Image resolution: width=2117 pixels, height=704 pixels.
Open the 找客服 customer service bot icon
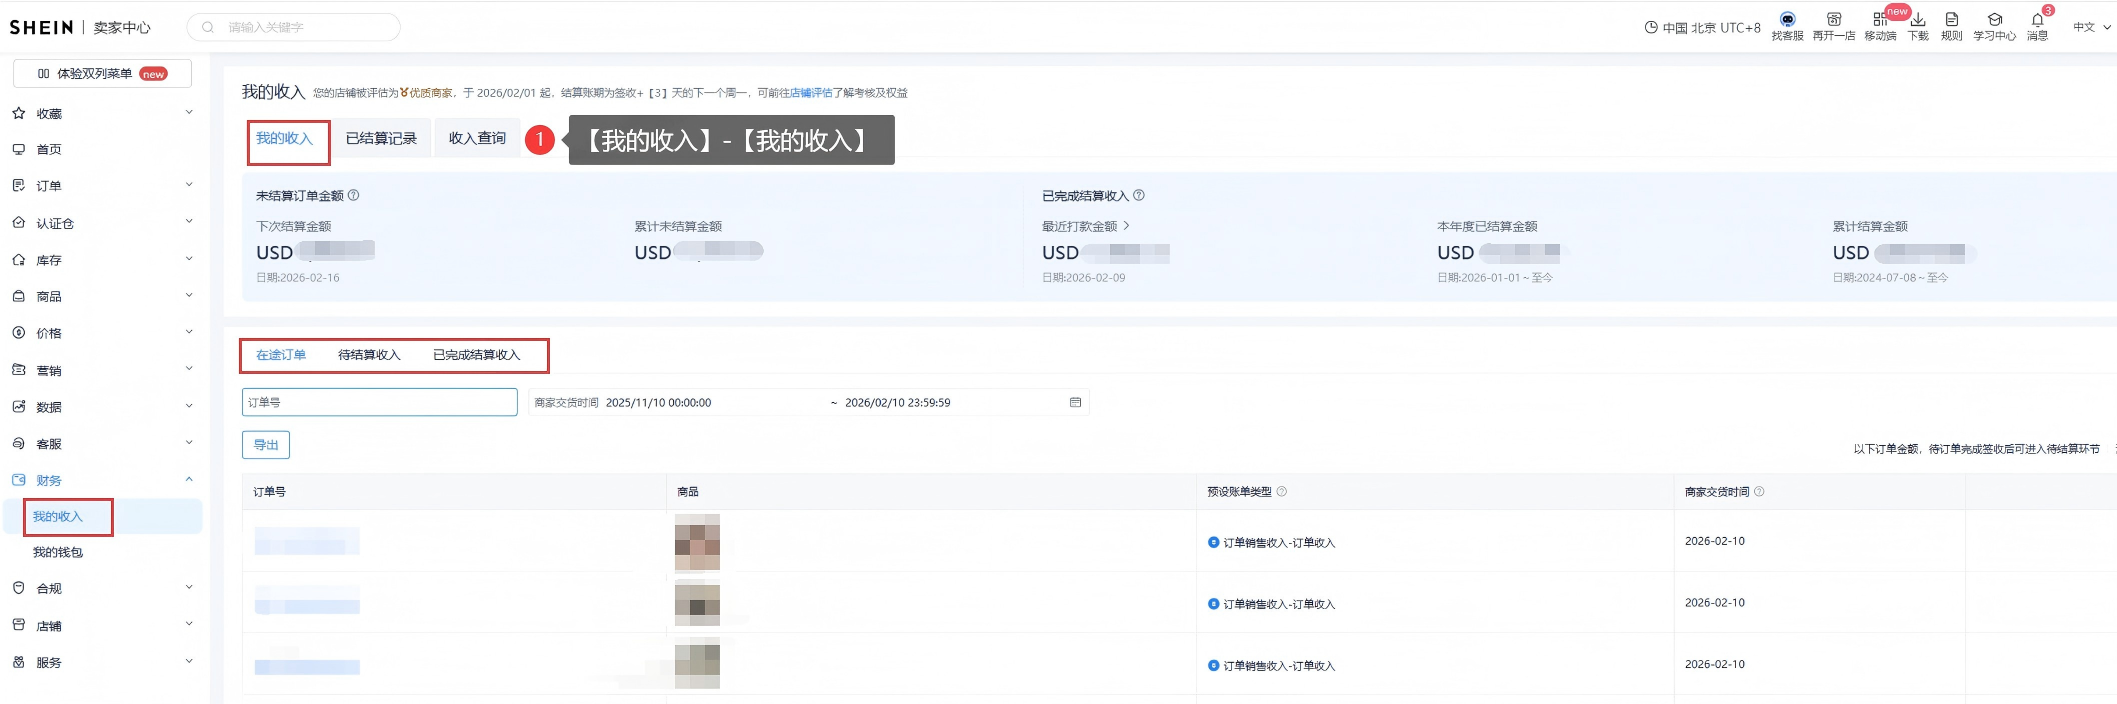point(1787,19)
